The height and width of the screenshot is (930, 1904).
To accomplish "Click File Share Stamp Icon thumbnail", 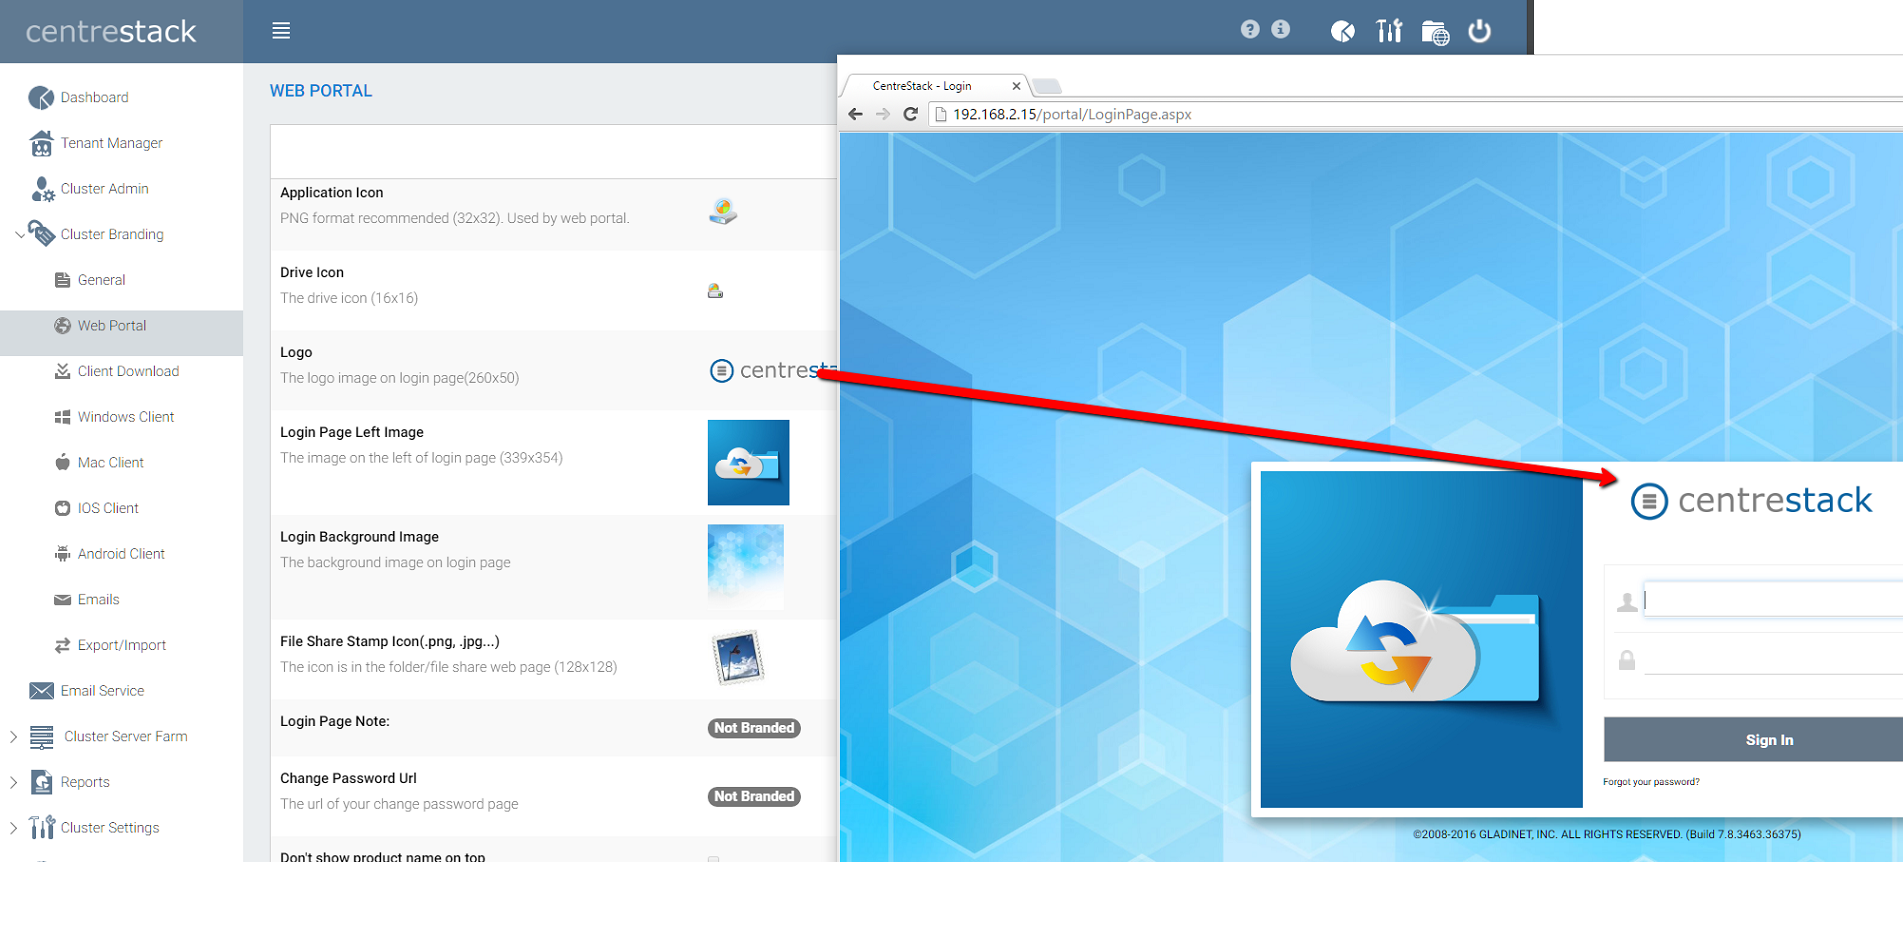I will pos(739,658).
